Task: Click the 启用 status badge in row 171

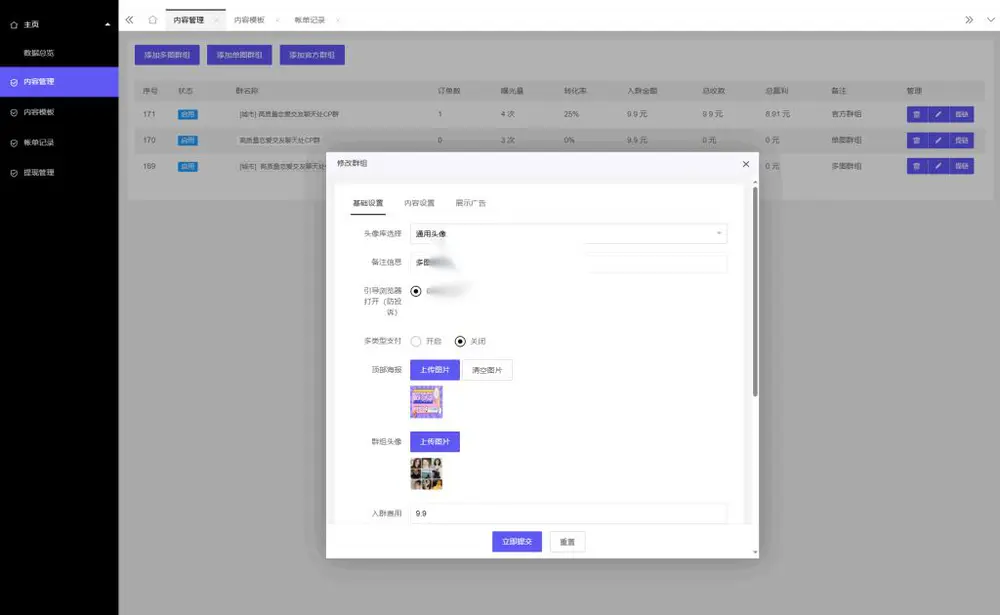Action: pyautogui.click(x=188, y=114)
